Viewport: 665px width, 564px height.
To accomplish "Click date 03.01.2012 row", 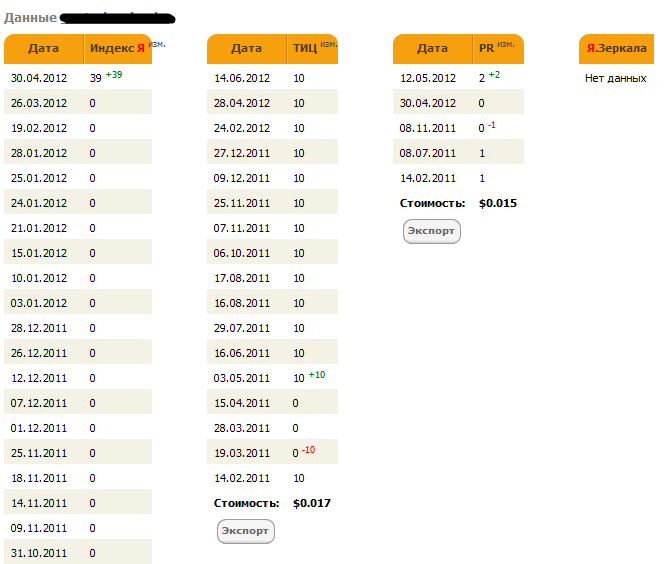I will (x=78, y=304).
